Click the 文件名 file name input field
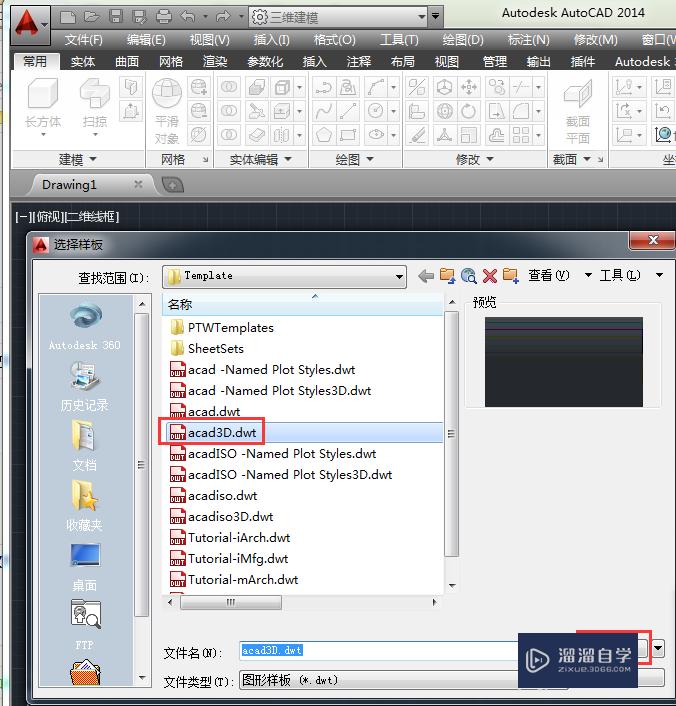 [378, 651]
